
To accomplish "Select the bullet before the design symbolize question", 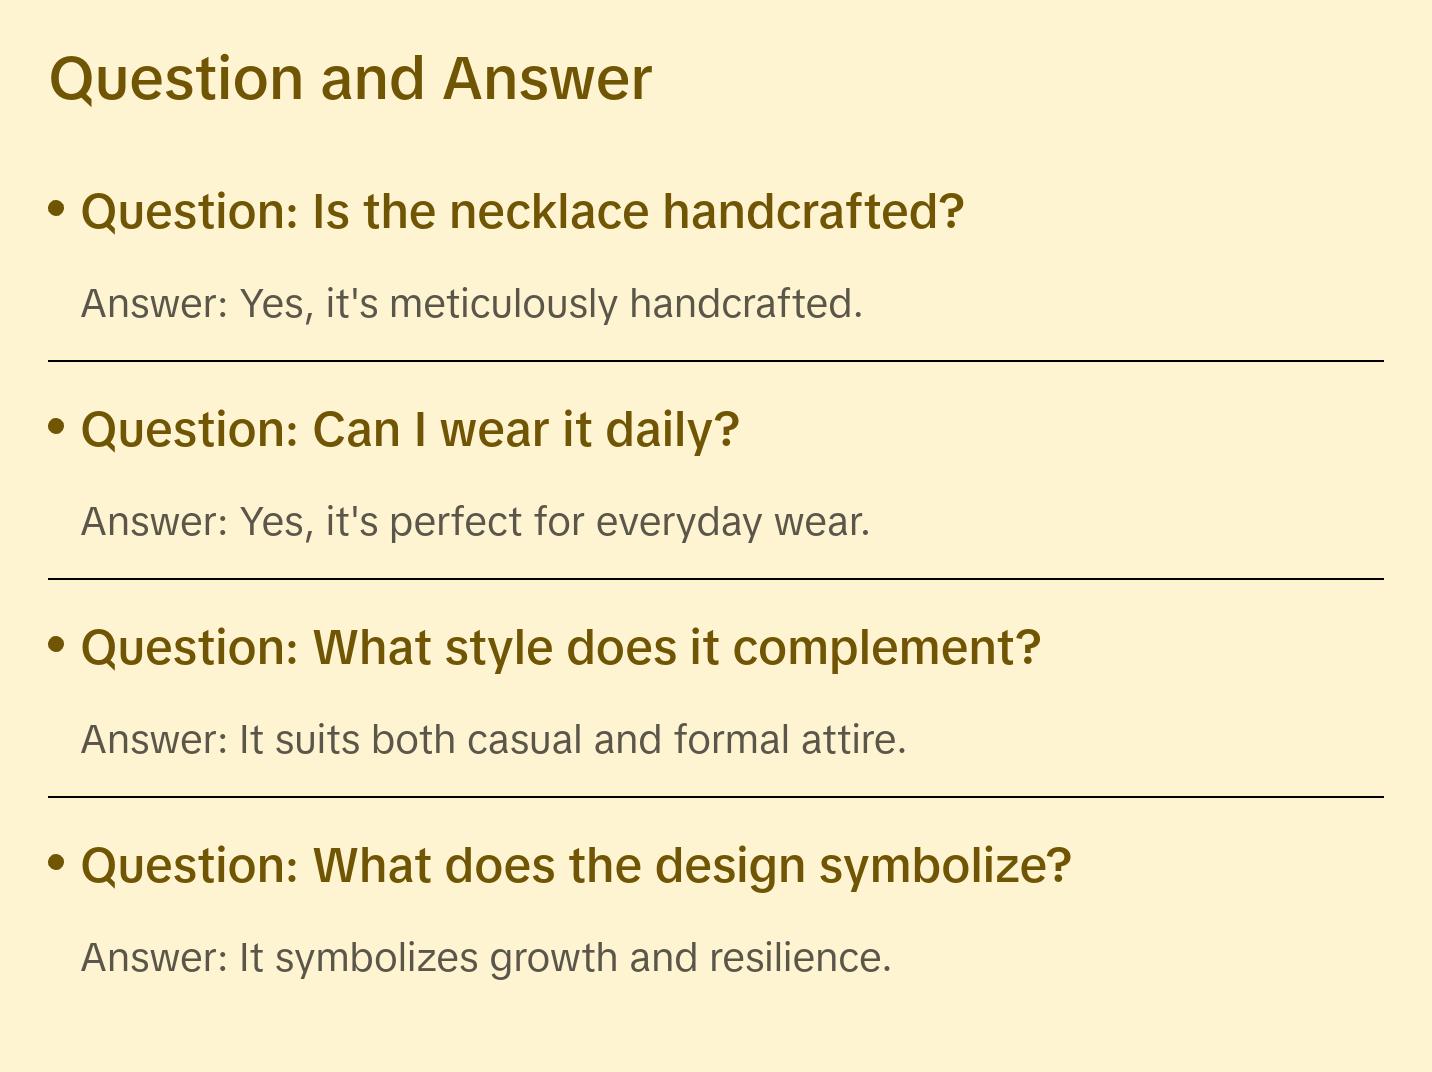I will pyautogui.click(x=57, y=862).
